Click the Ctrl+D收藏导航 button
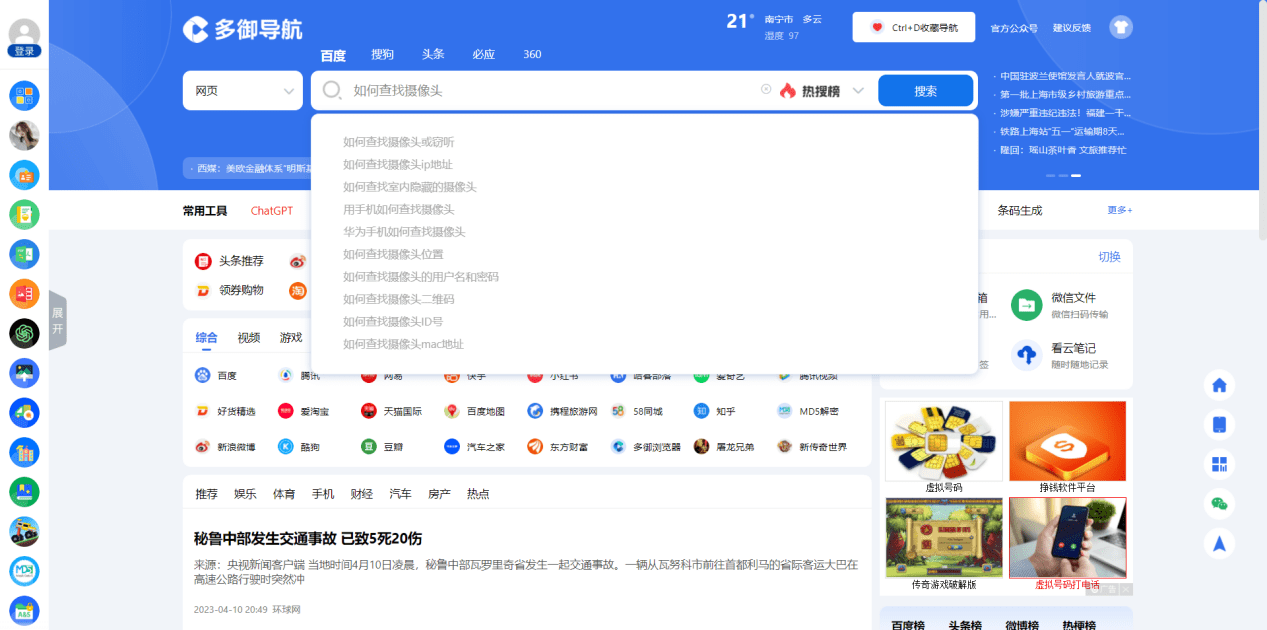The image size is (1267, 630). click(x=913, y=28)
